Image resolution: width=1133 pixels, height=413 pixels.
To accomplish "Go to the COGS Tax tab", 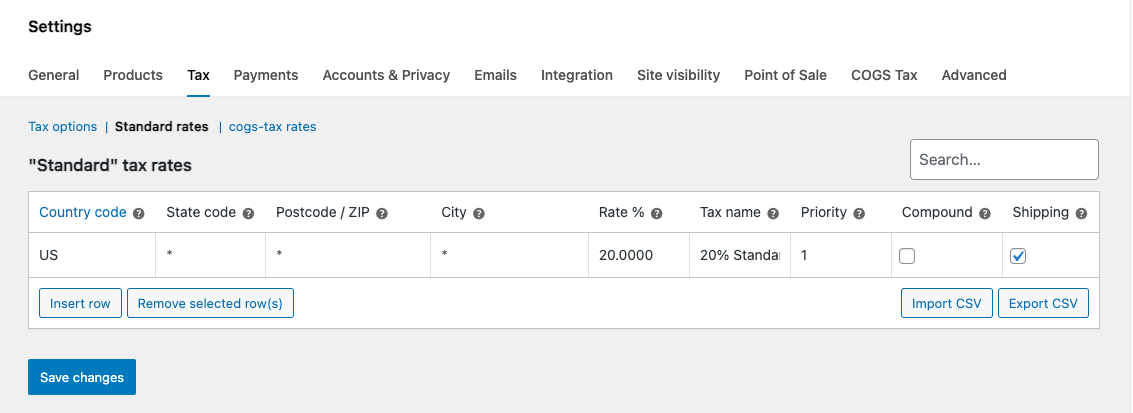I will (x=884, y=75).
